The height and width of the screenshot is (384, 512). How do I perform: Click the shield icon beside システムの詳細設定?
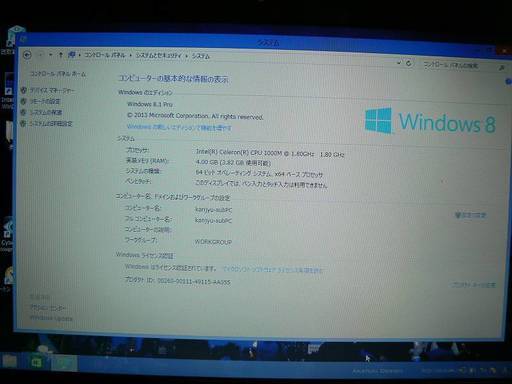point(23,123)
